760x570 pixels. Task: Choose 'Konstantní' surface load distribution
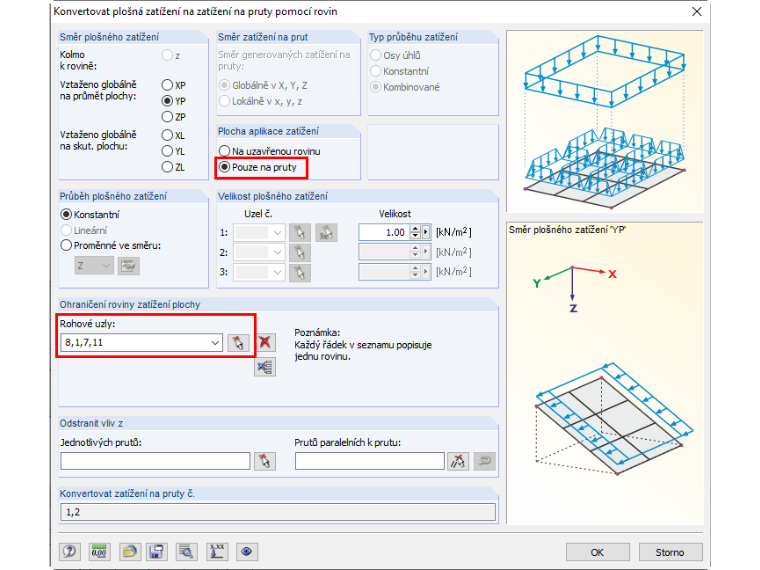point(66,214)
